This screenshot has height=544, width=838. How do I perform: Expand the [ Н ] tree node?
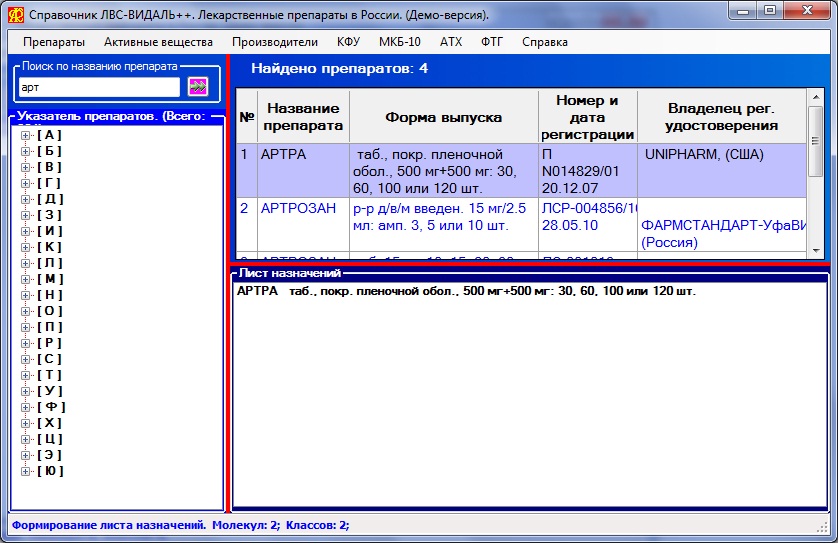coord(25,296)
